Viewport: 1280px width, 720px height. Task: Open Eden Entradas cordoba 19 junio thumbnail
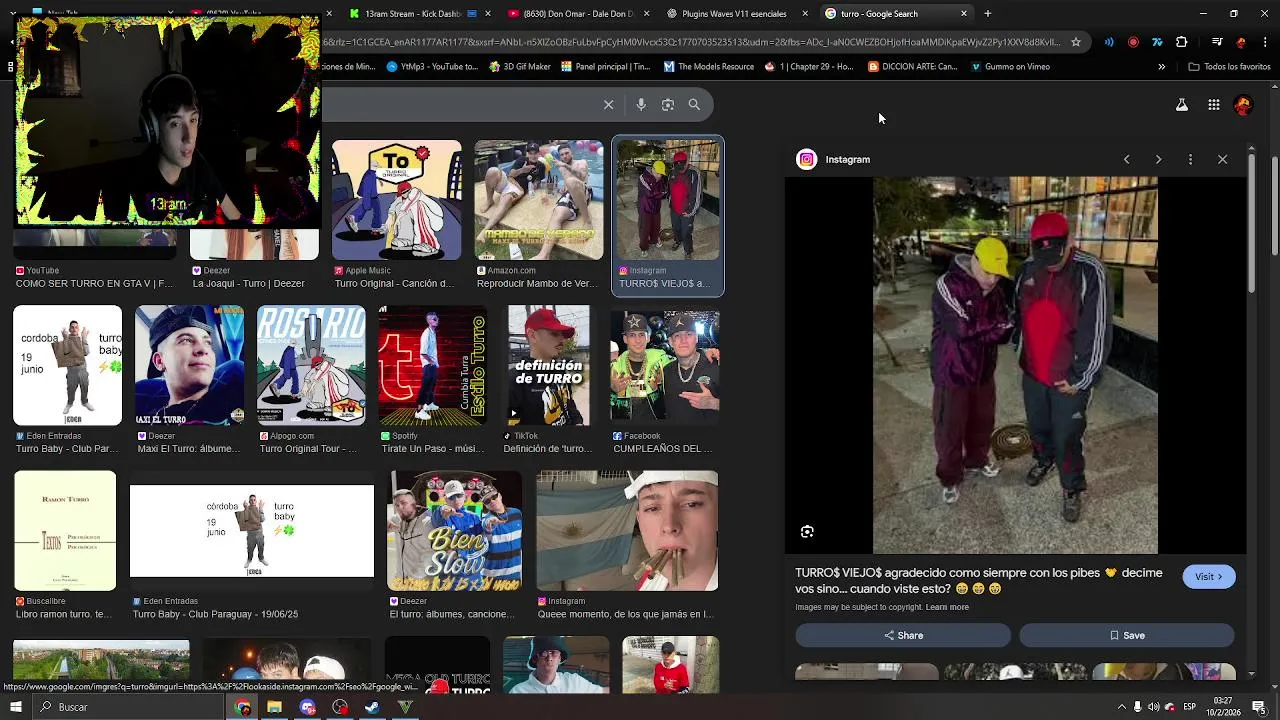(x=67, y=365)
